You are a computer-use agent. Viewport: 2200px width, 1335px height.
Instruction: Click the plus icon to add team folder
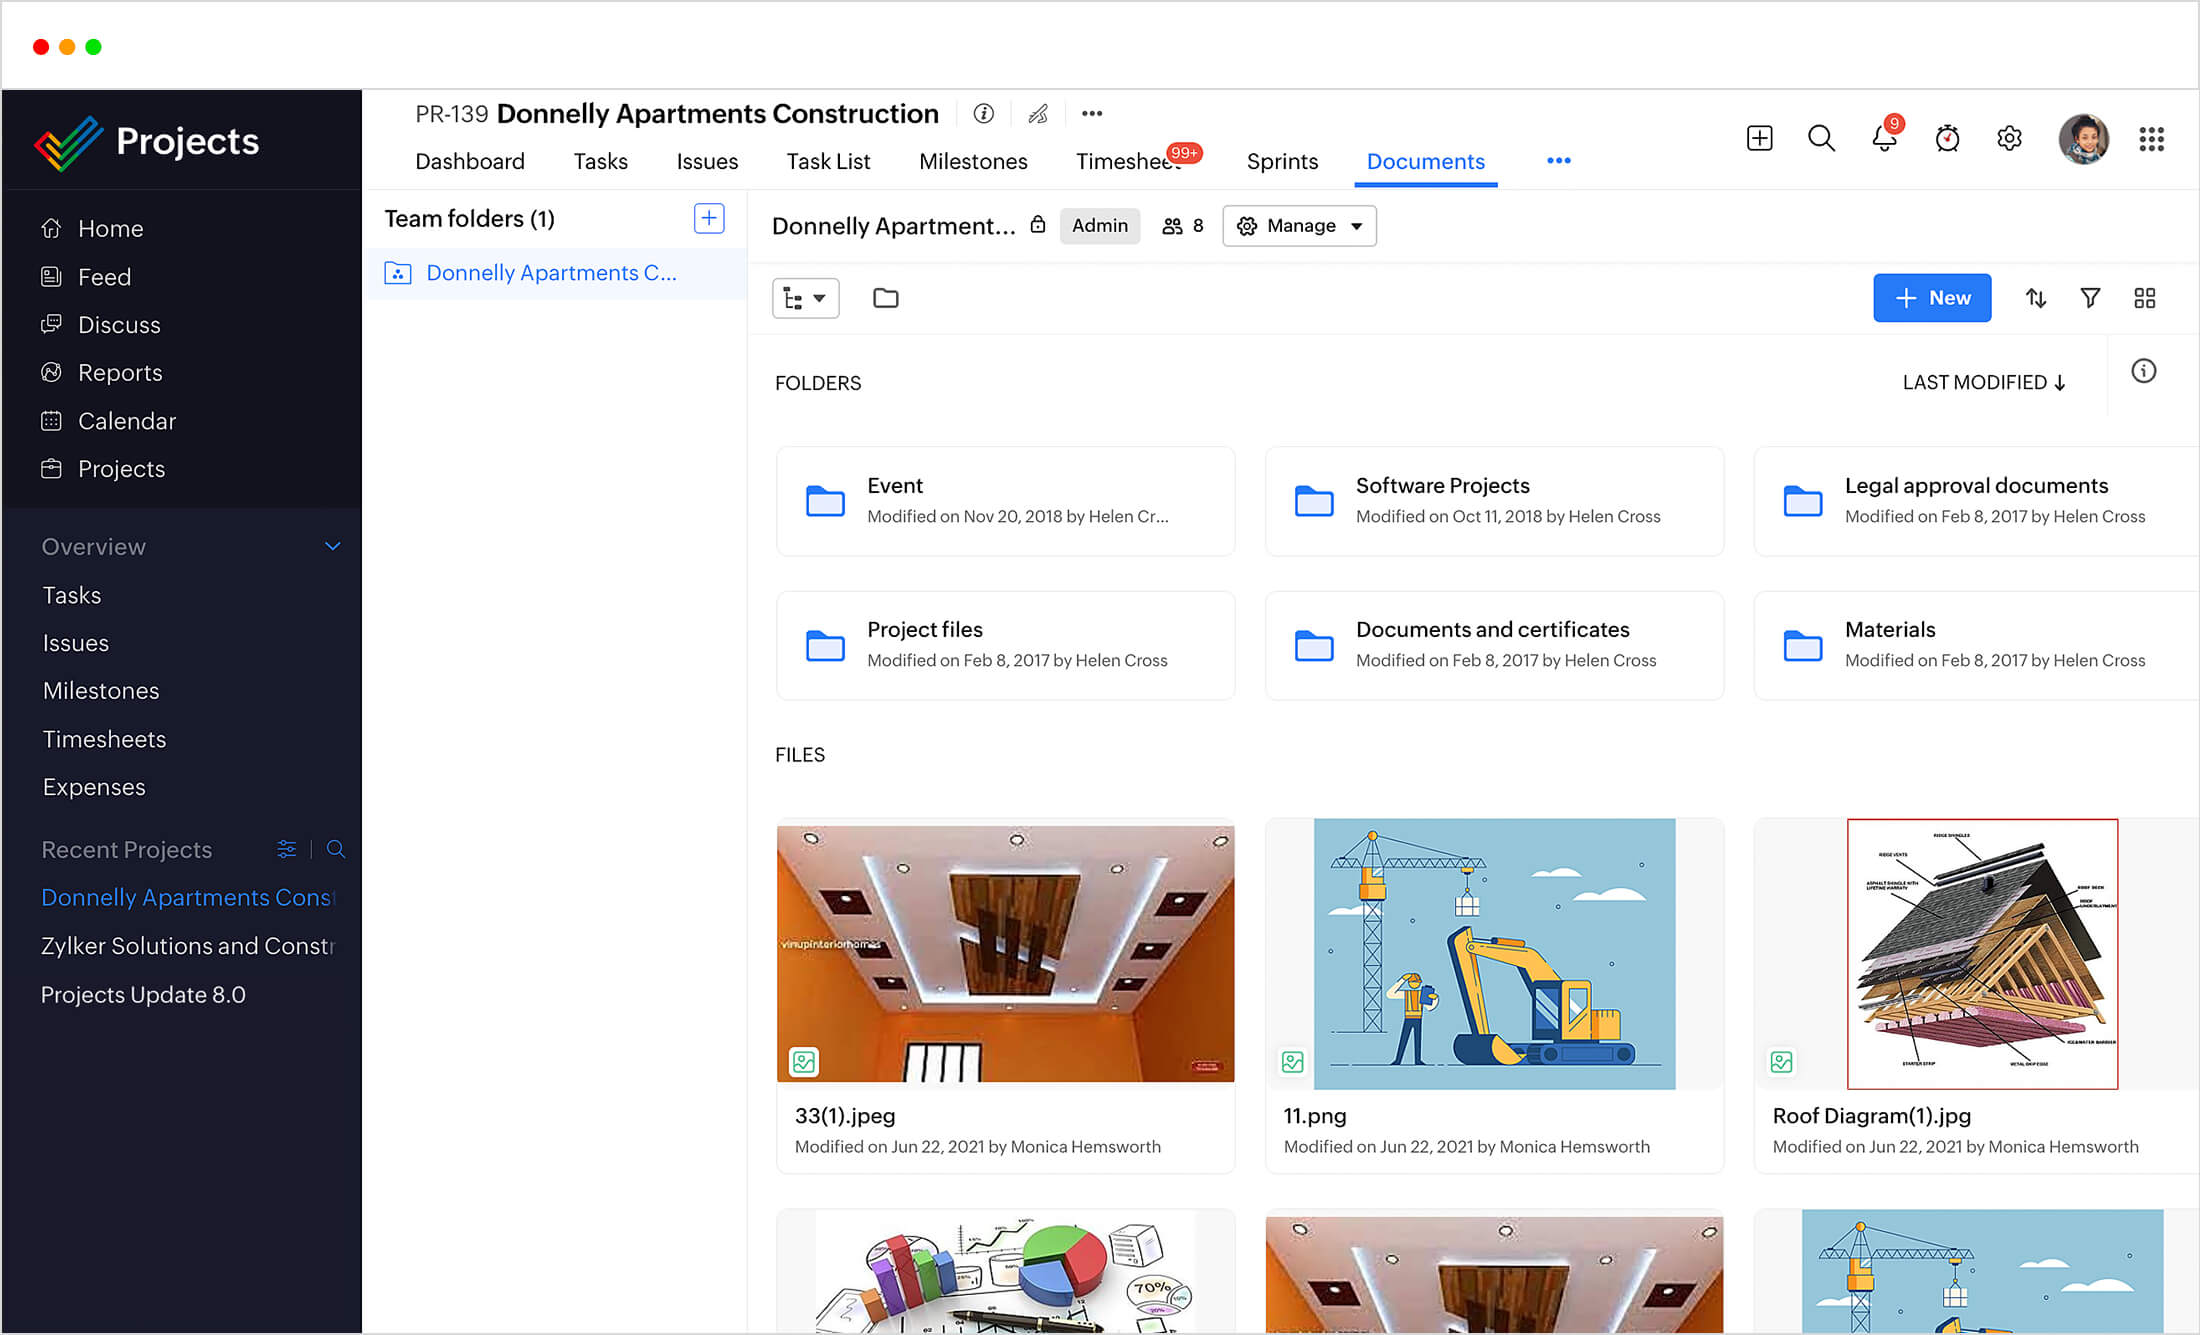(709, 218)
